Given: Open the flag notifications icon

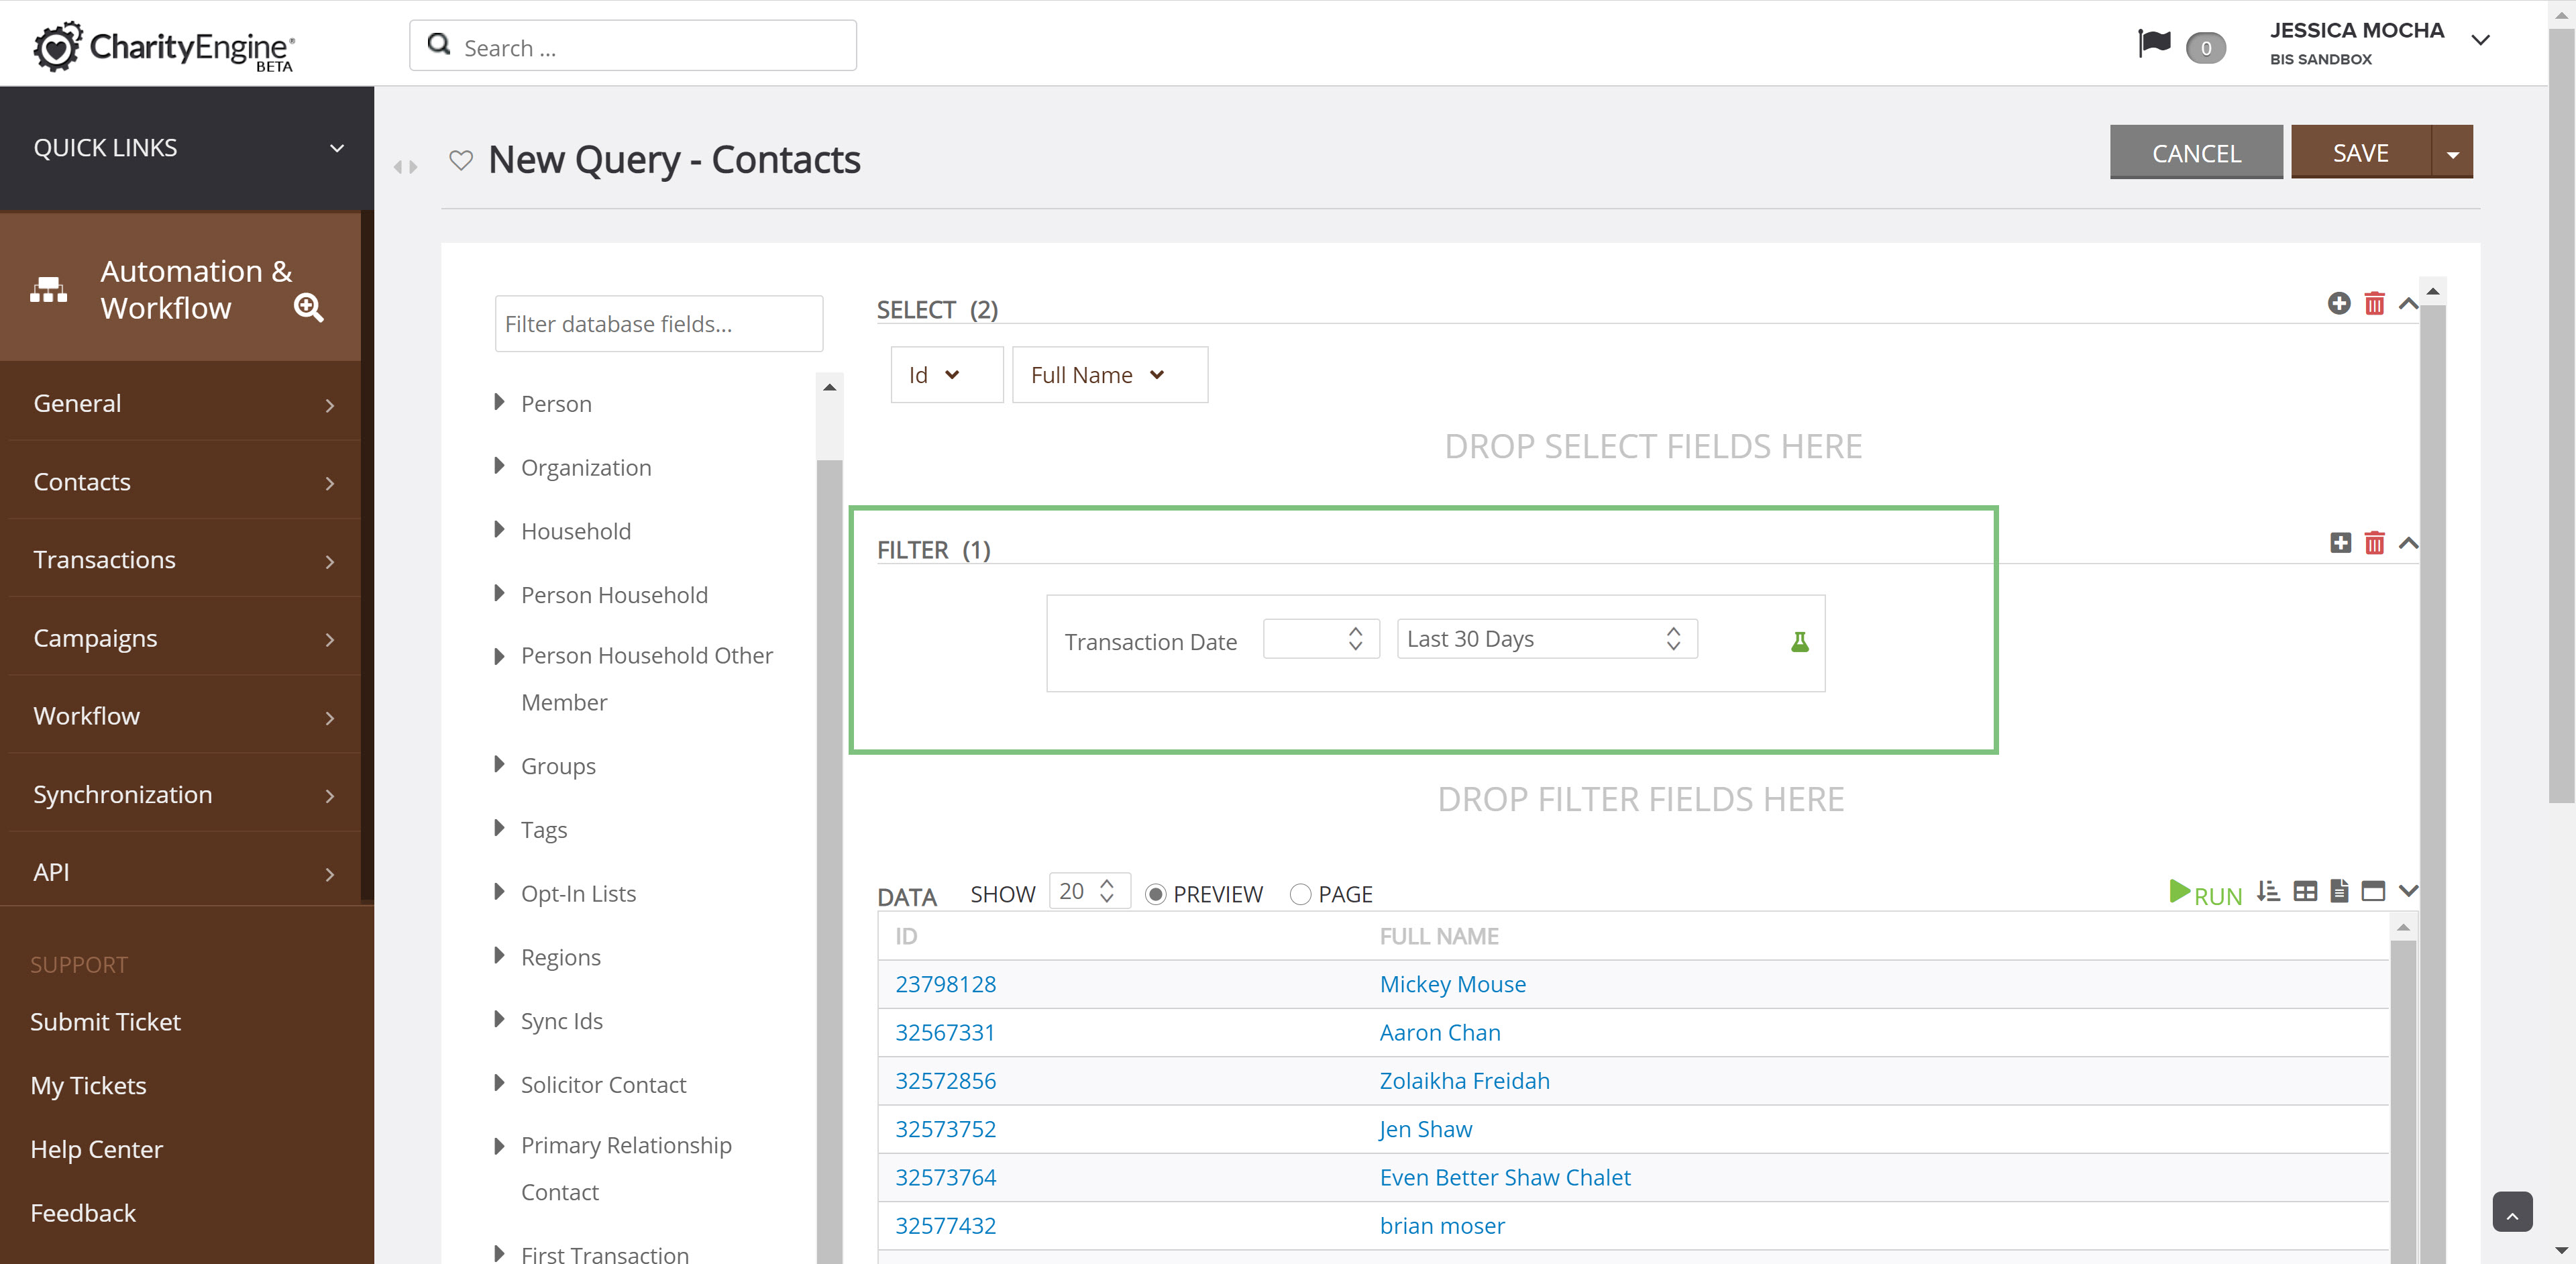Looking at the screenshot, I should point(2154,43).
